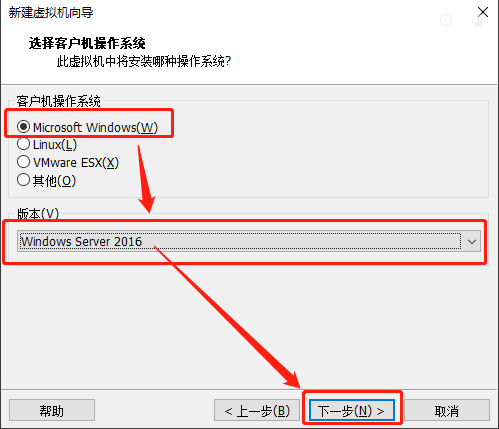Screen dimensions: 499x429
Task: Proceed with 下一步(N) > button
Action: click(x=352, y=410)
